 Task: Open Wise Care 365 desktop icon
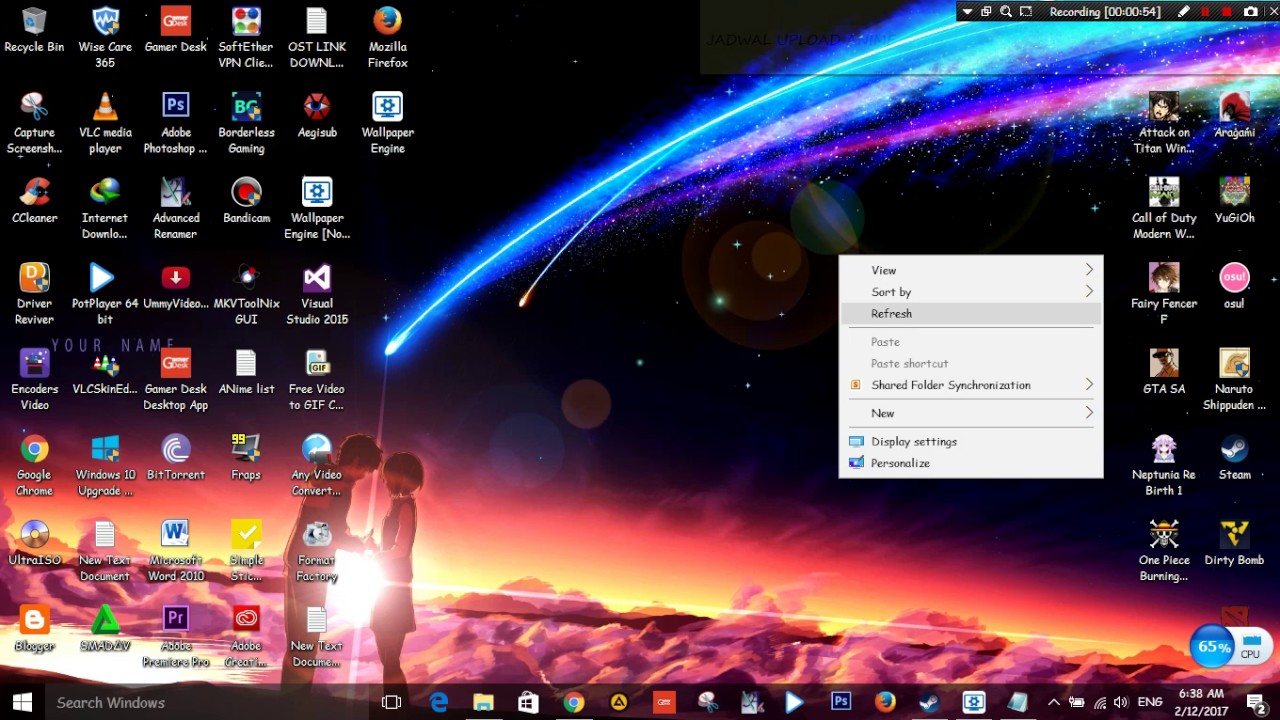(105, 37)
